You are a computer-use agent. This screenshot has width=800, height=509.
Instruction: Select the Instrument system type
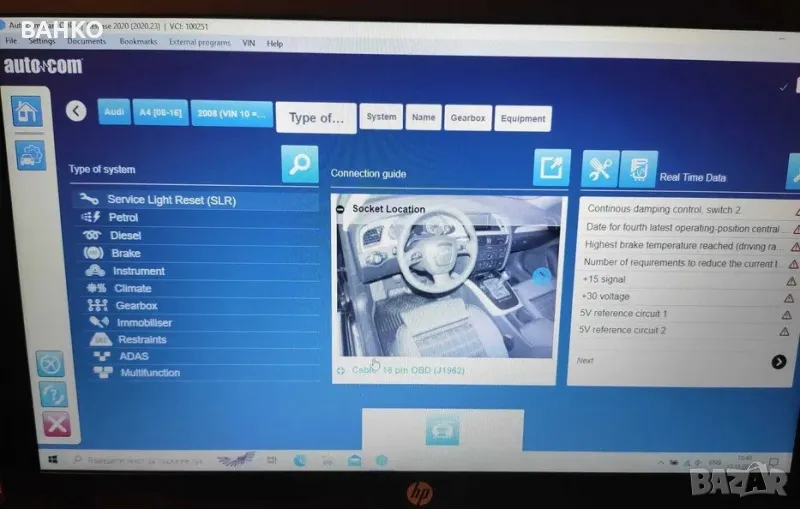[x=201, y=271]
